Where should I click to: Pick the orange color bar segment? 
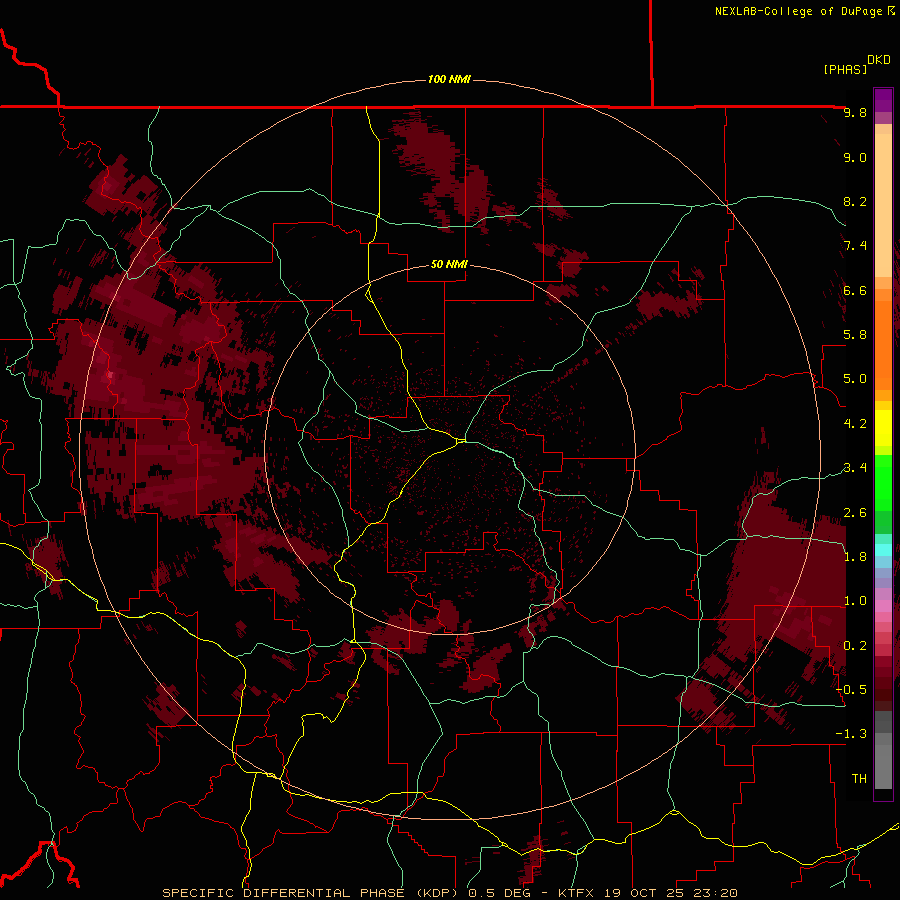click(883, 346)
